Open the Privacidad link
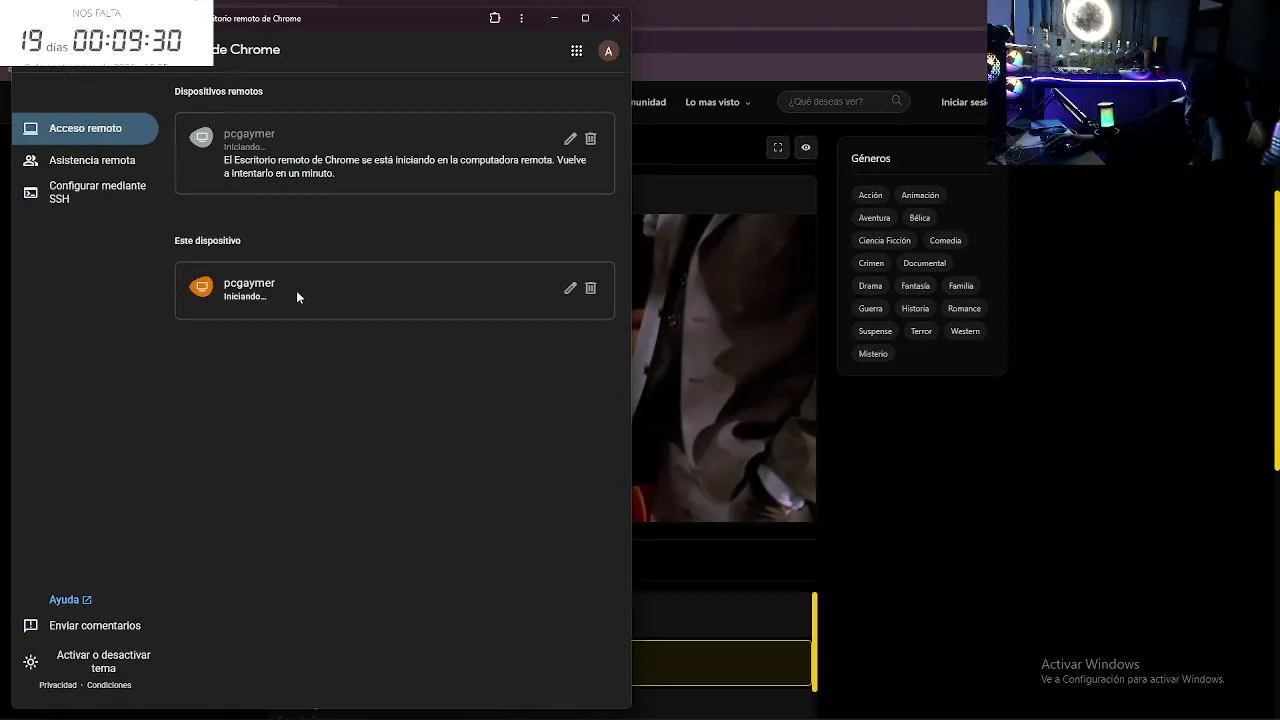The image size is (1280, 720). tap(58, 685)
